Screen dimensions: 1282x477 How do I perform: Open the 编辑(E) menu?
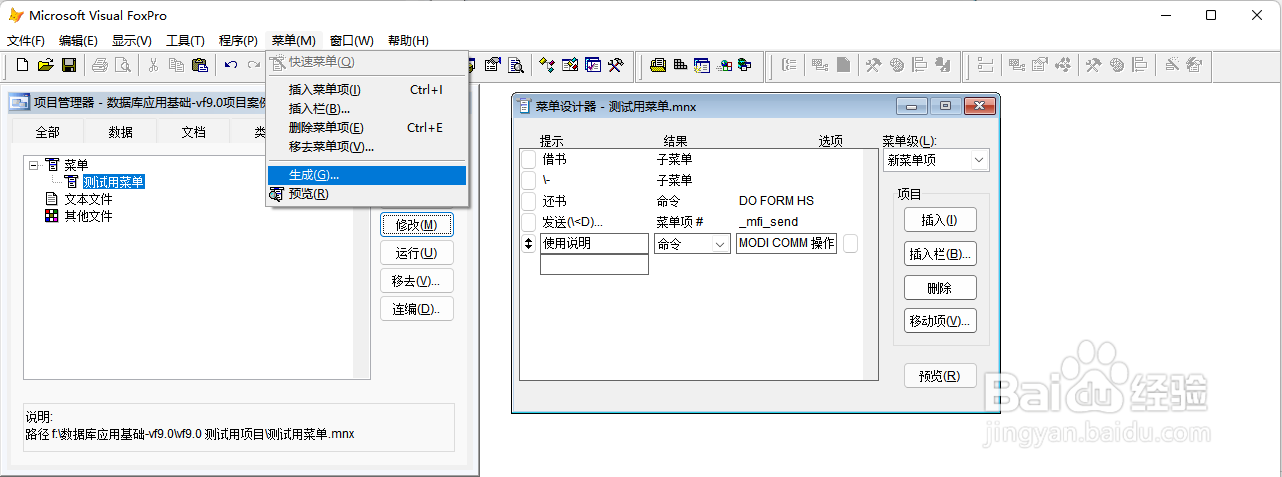tap(78, 41)
